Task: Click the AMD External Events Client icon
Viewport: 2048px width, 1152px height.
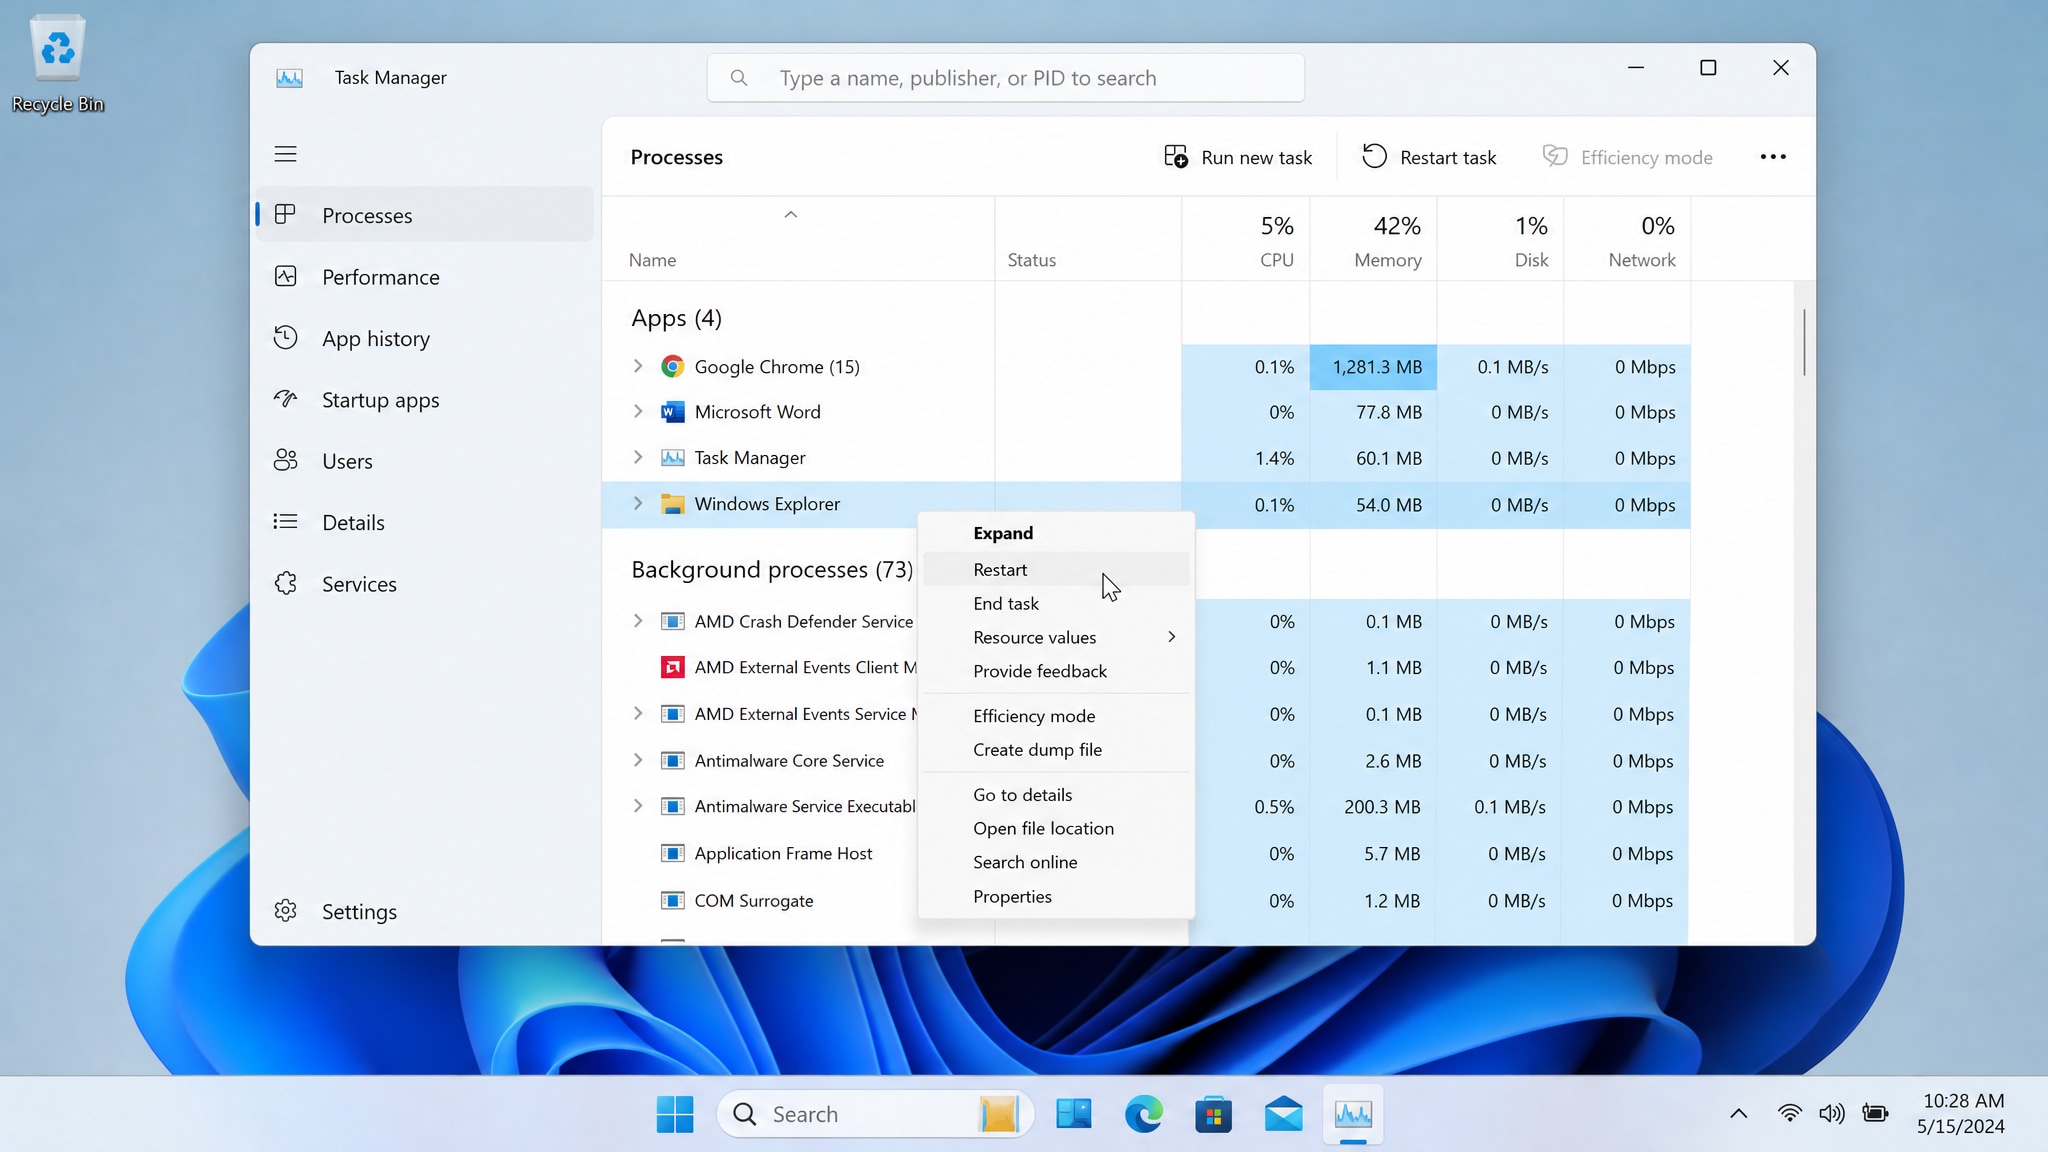Action: [x=673, y=667]
